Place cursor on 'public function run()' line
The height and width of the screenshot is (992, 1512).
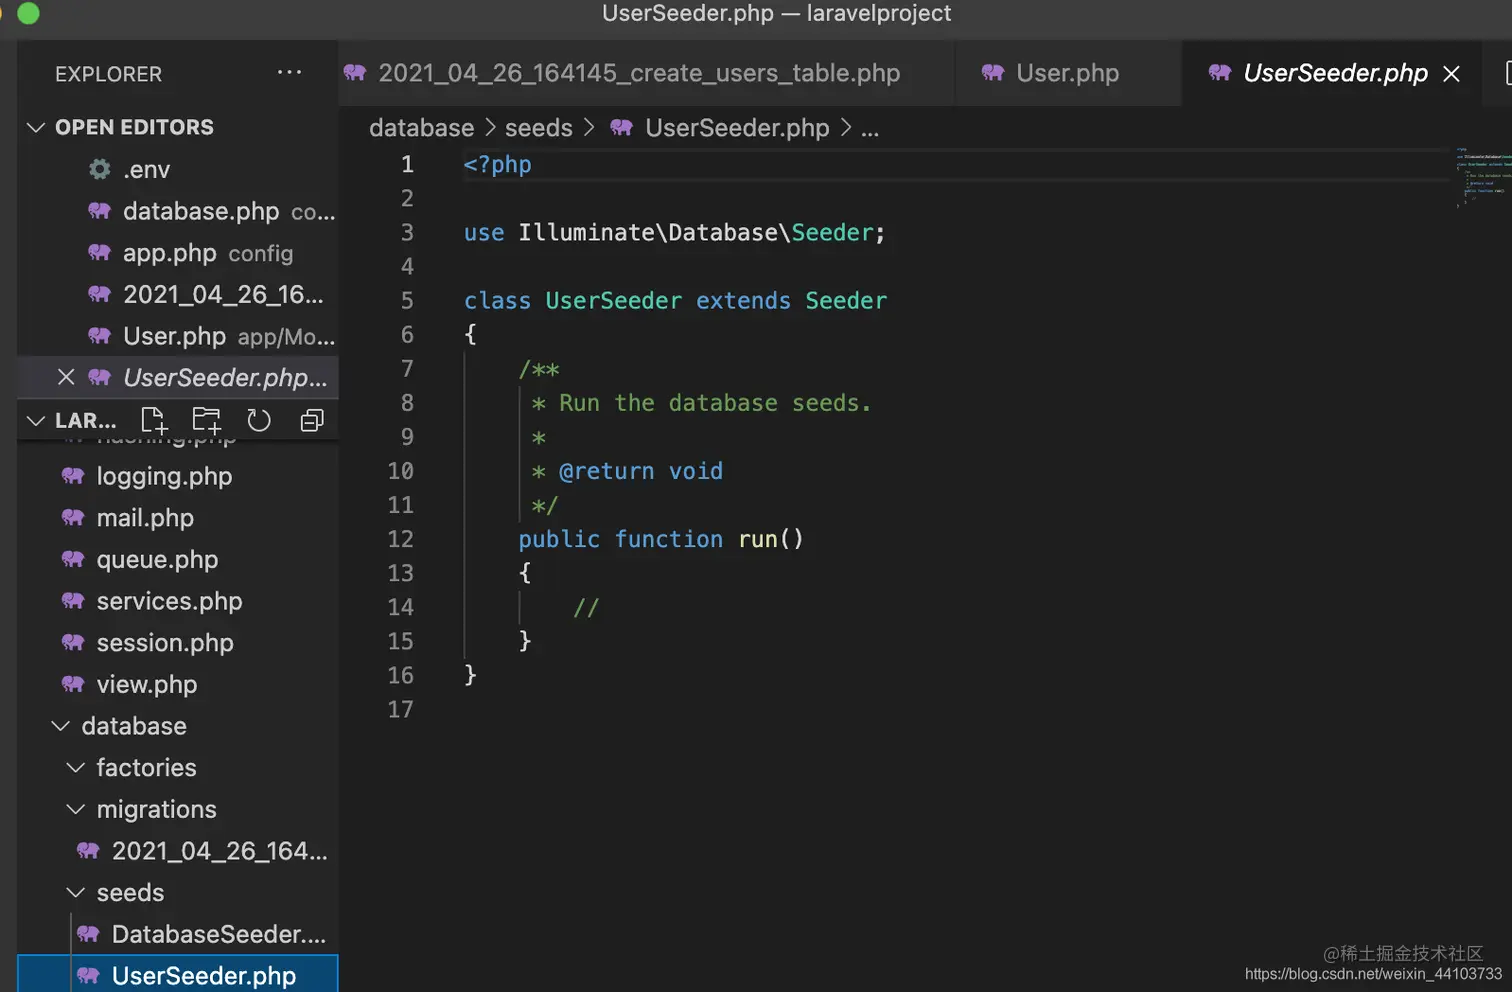click(660, 539)
